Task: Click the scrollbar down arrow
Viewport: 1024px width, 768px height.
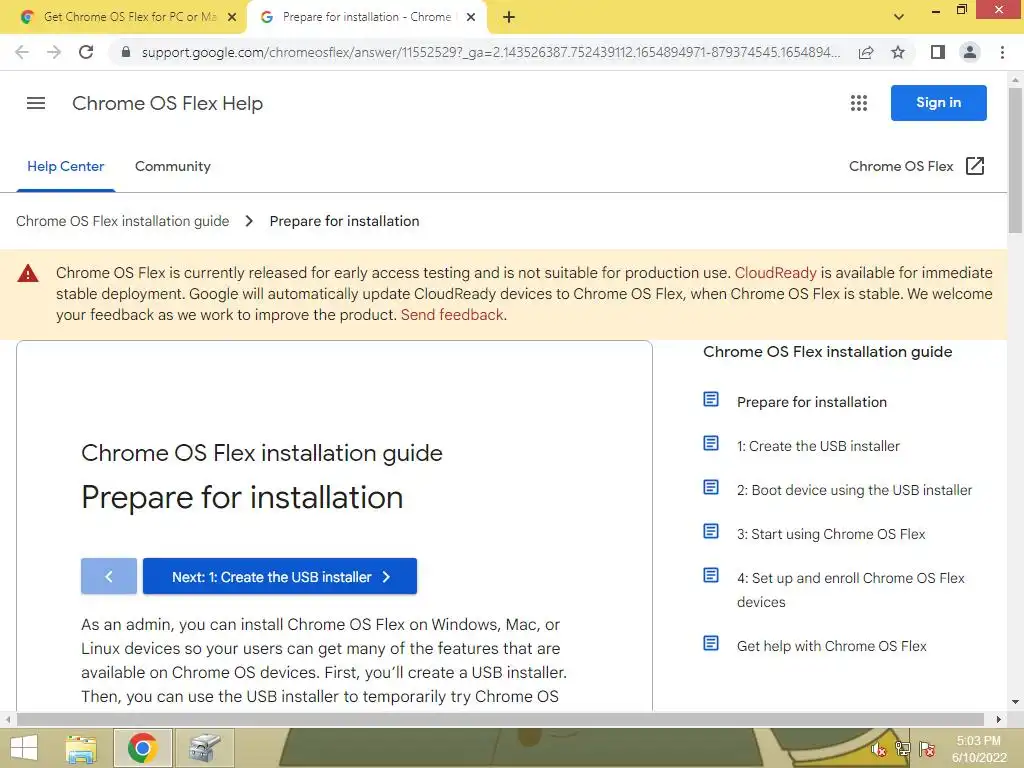Action: 1015,702
